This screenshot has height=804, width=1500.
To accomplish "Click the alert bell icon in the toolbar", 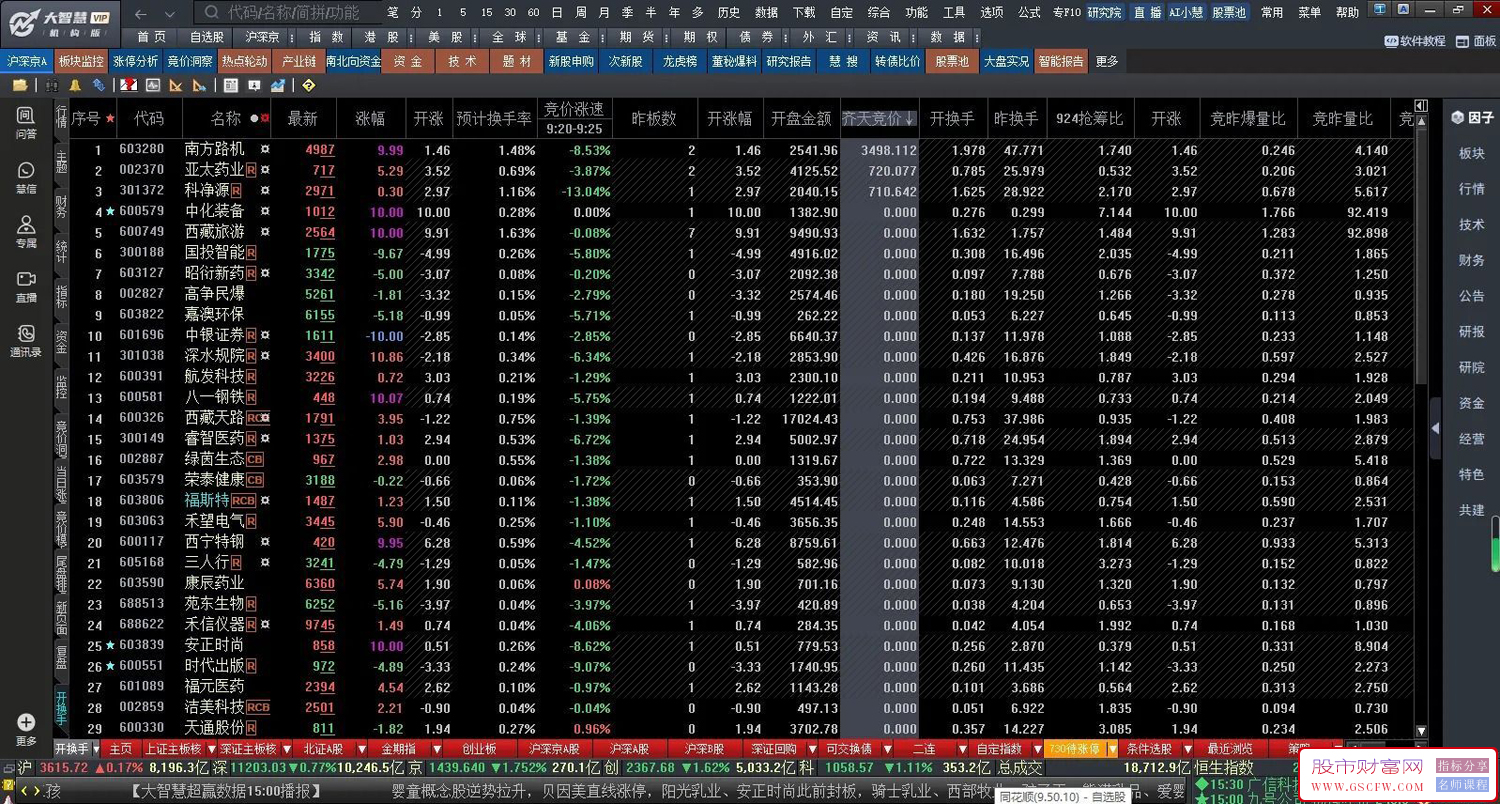I will (75, 86).
